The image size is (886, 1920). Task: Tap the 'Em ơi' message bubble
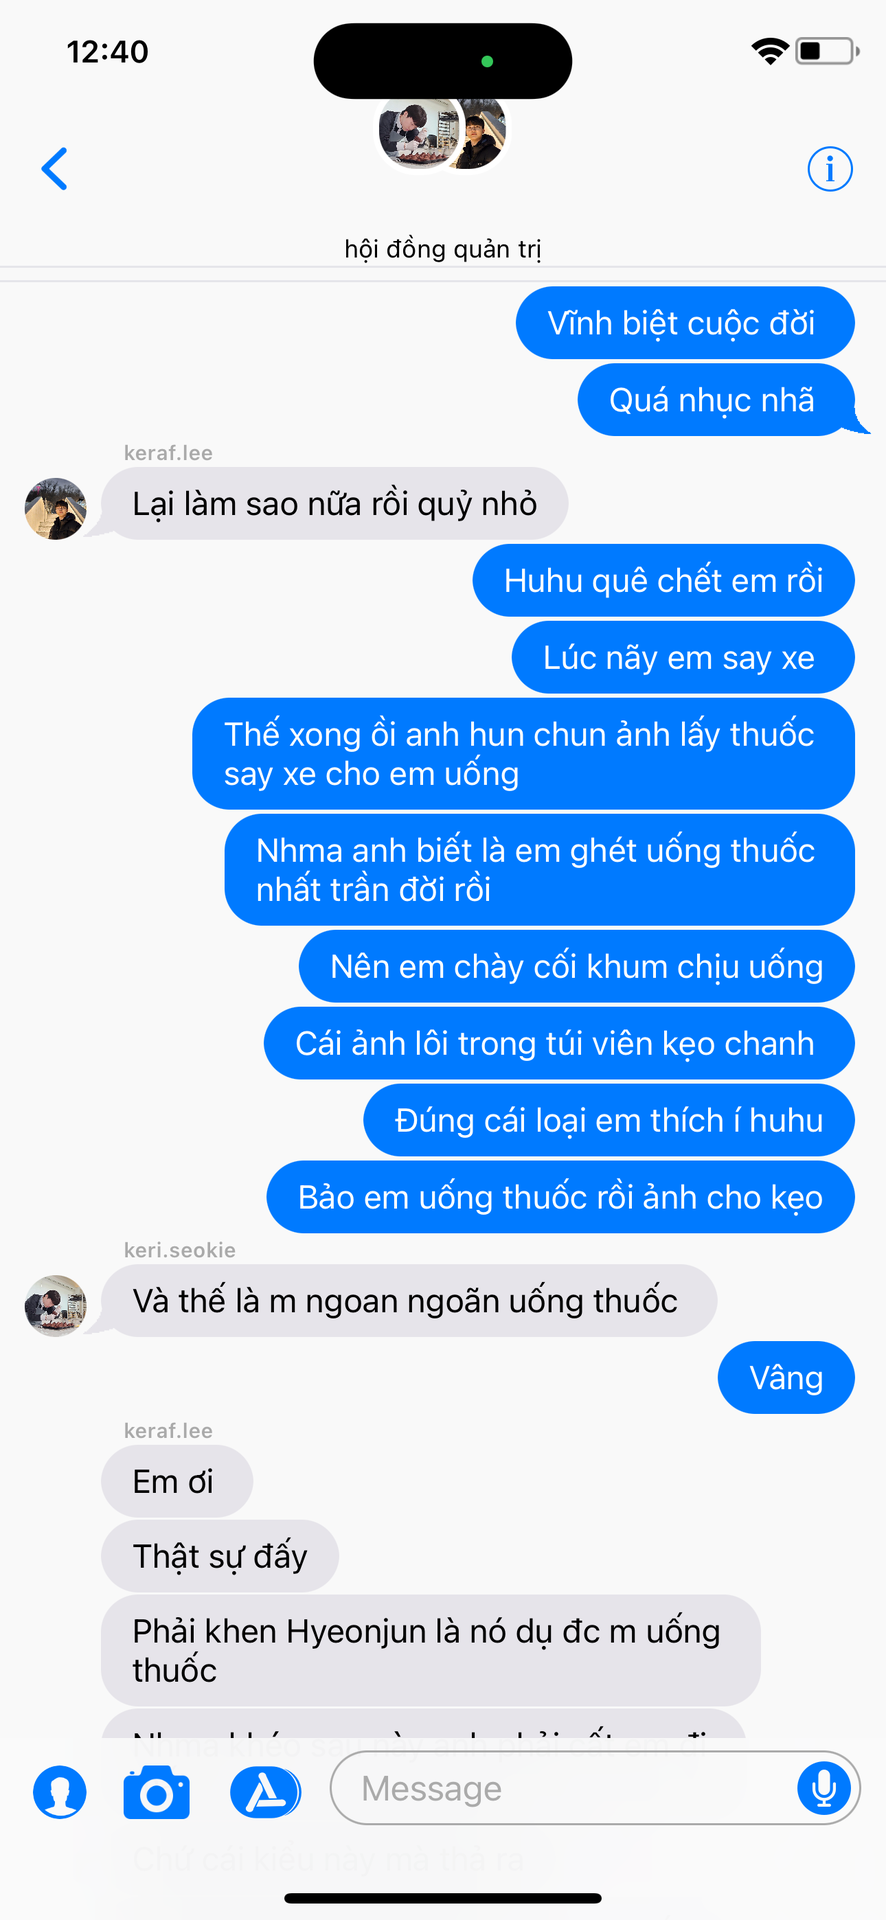click(x=176, y=1481)
